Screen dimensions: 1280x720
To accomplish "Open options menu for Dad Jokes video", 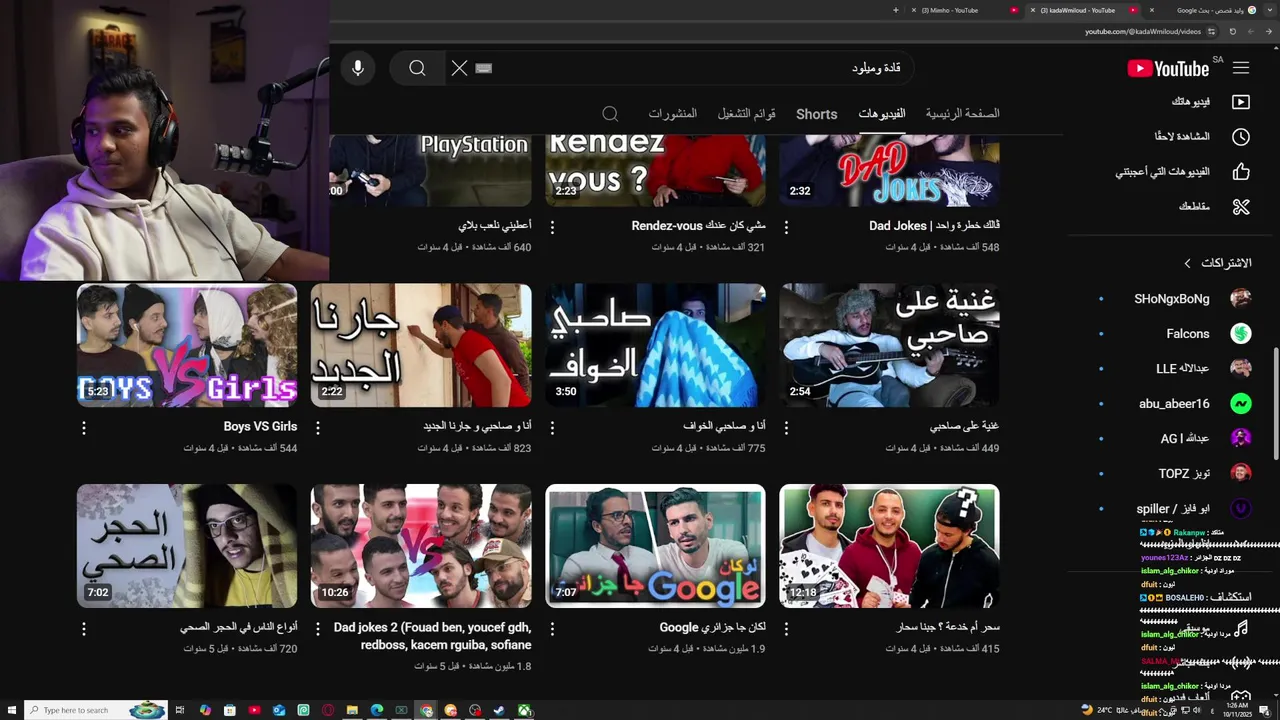I will coord(786,228).
